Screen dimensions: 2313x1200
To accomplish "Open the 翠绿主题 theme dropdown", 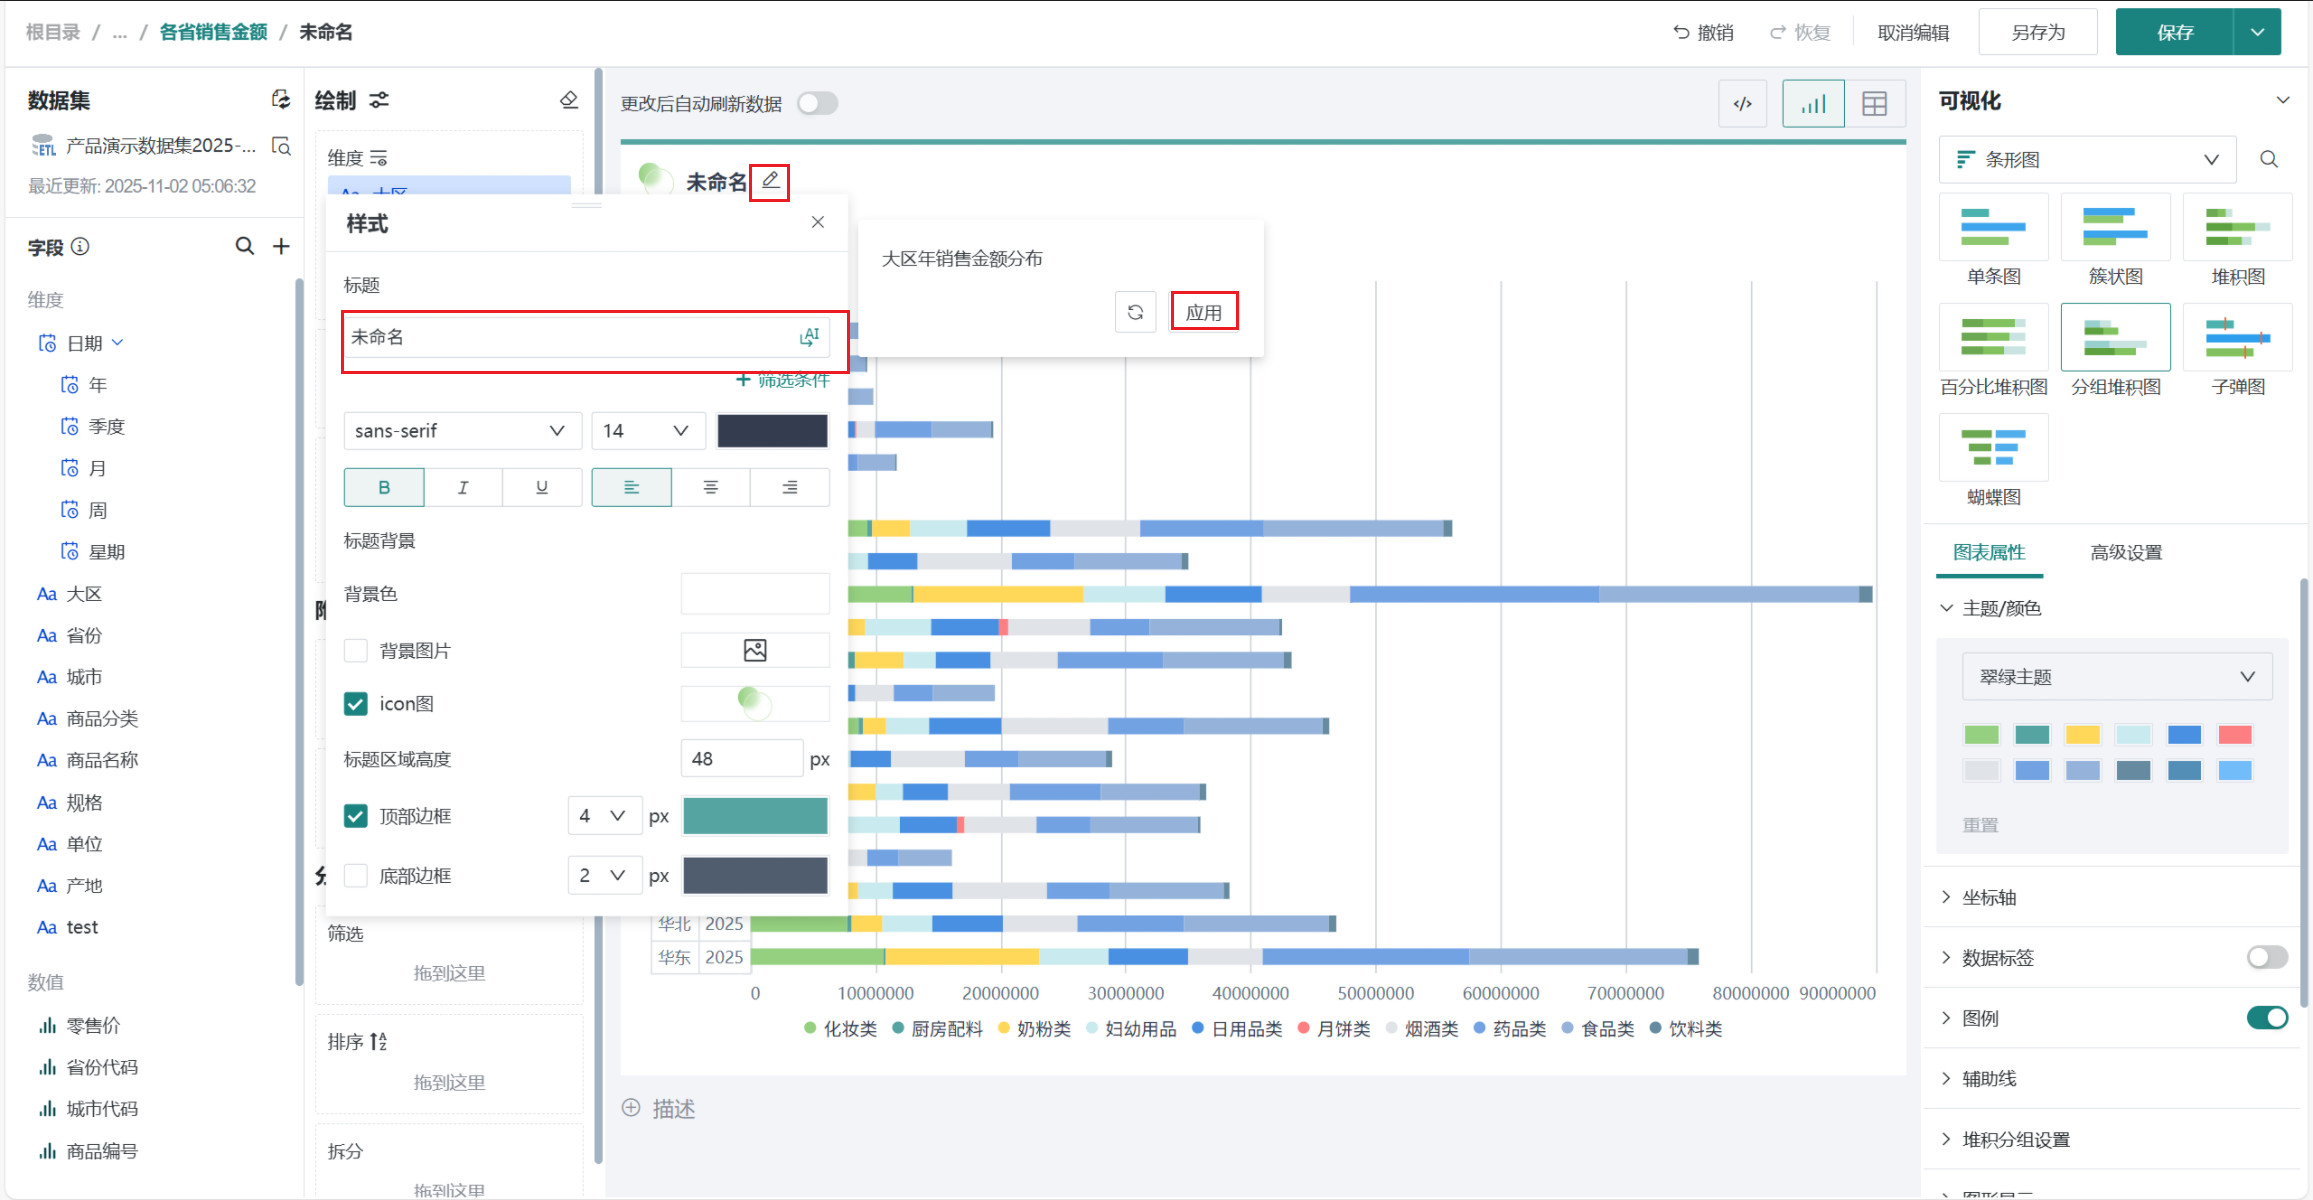I will click(x=2116, y=677).
